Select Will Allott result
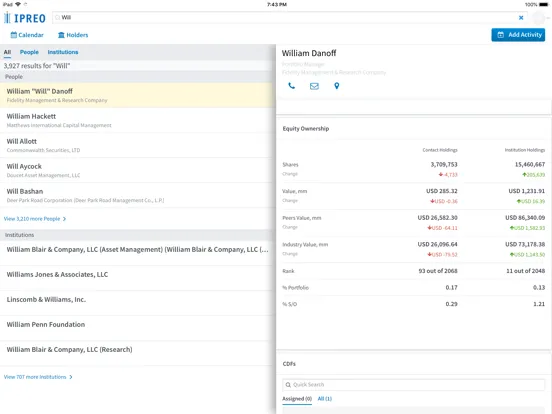Viewport: 552px width, 414px height. [x=137, y=145]
